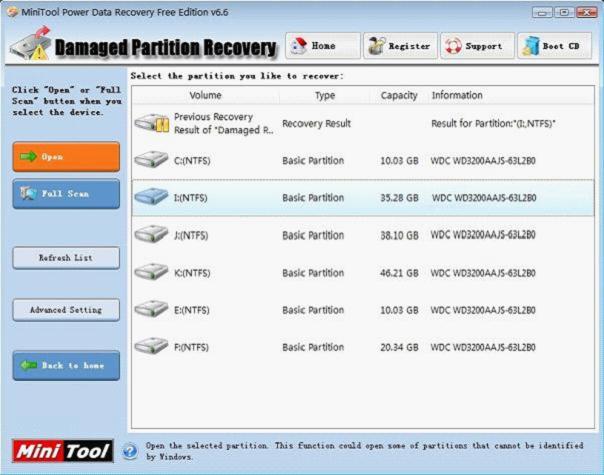Click the Damaged Partition Recovery drive icon
This screenshot has height=475, width=604.
(x=31, y=44)
